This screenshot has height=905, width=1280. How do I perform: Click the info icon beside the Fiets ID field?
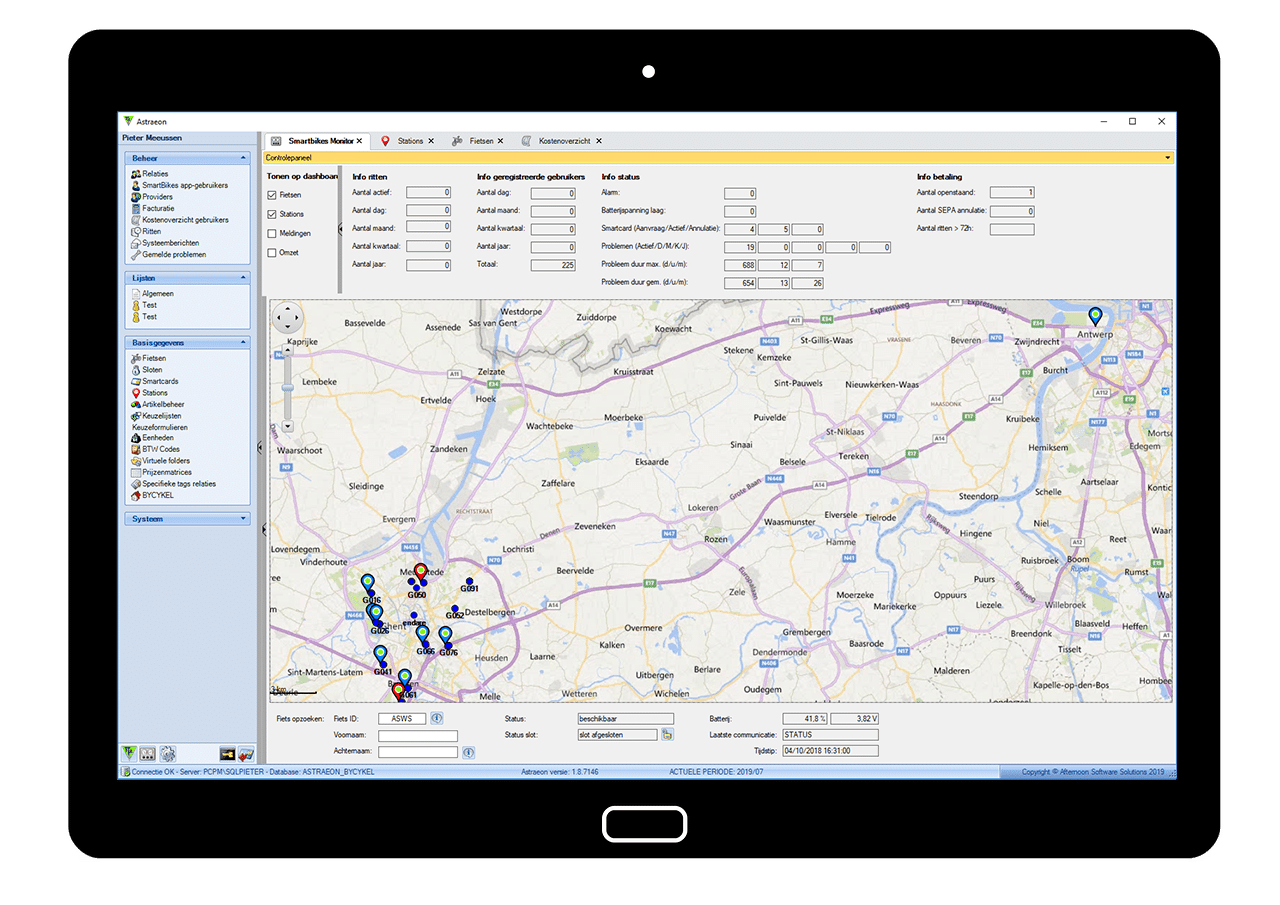tap(437, 718)
